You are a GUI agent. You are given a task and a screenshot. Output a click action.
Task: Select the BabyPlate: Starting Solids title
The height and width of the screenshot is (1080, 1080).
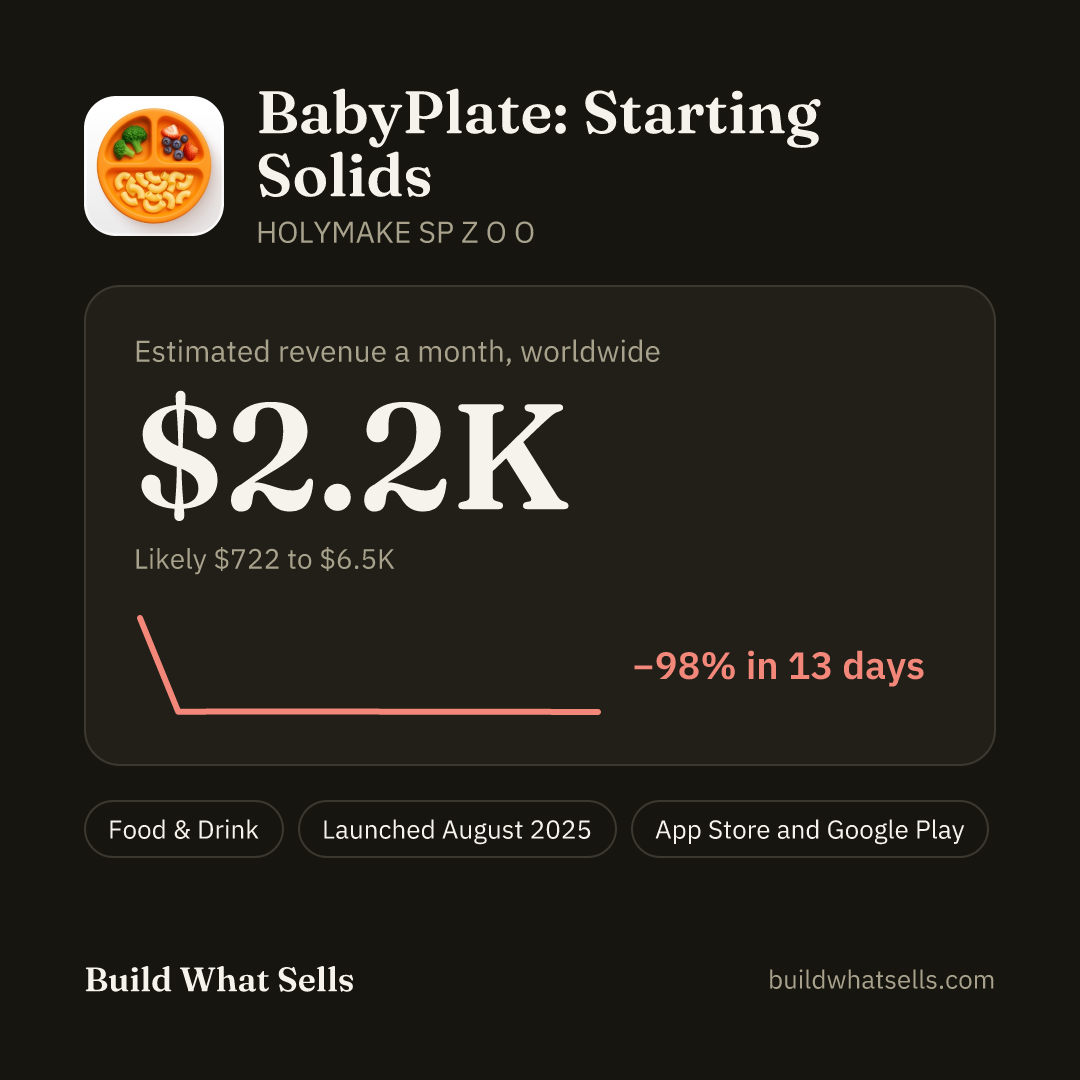(x=539, y=144)
